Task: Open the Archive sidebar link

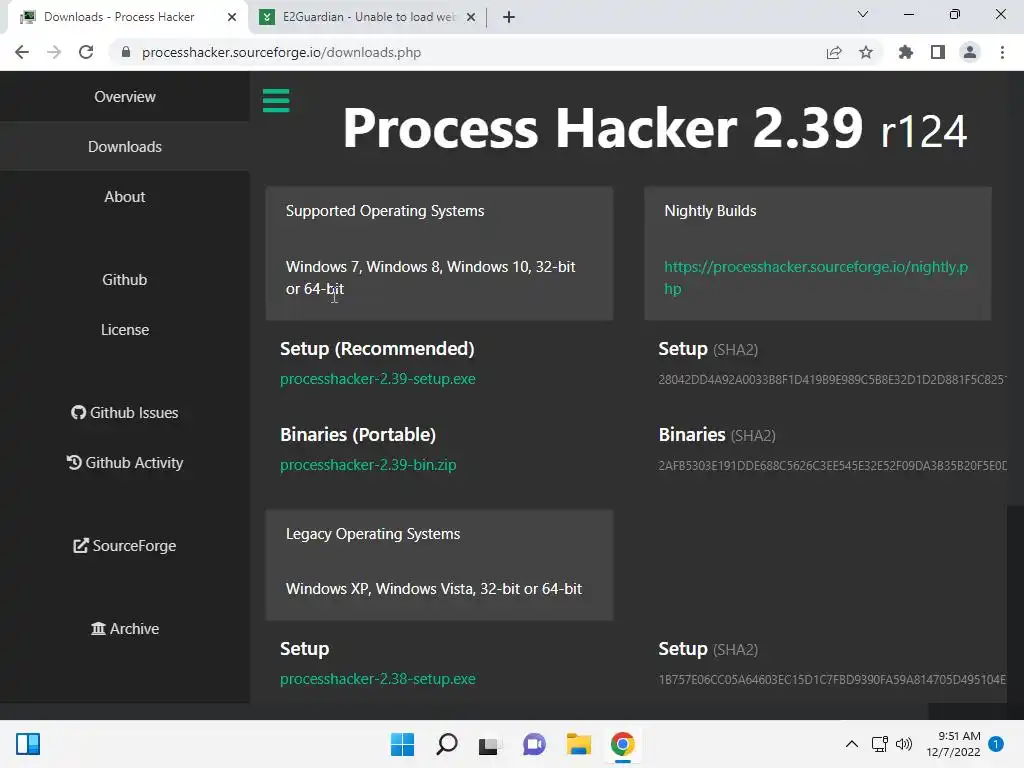Action: tap(125, 628)
